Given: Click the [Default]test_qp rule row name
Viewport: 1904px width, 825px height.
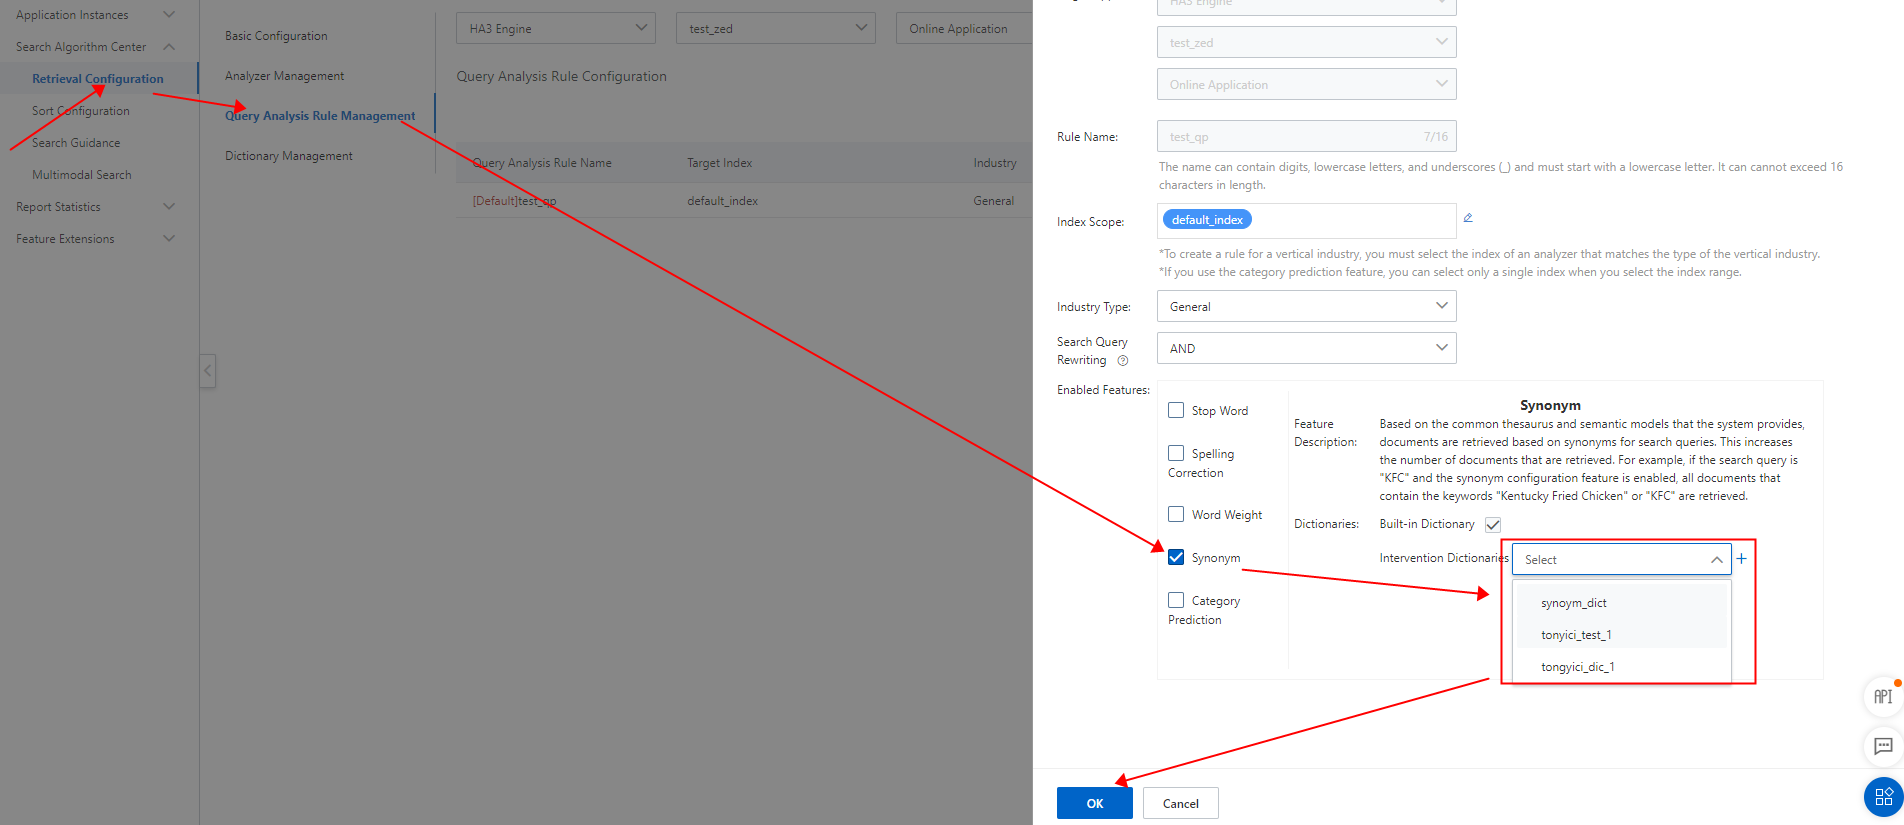Looking at the screenshot, I should 514,201.
